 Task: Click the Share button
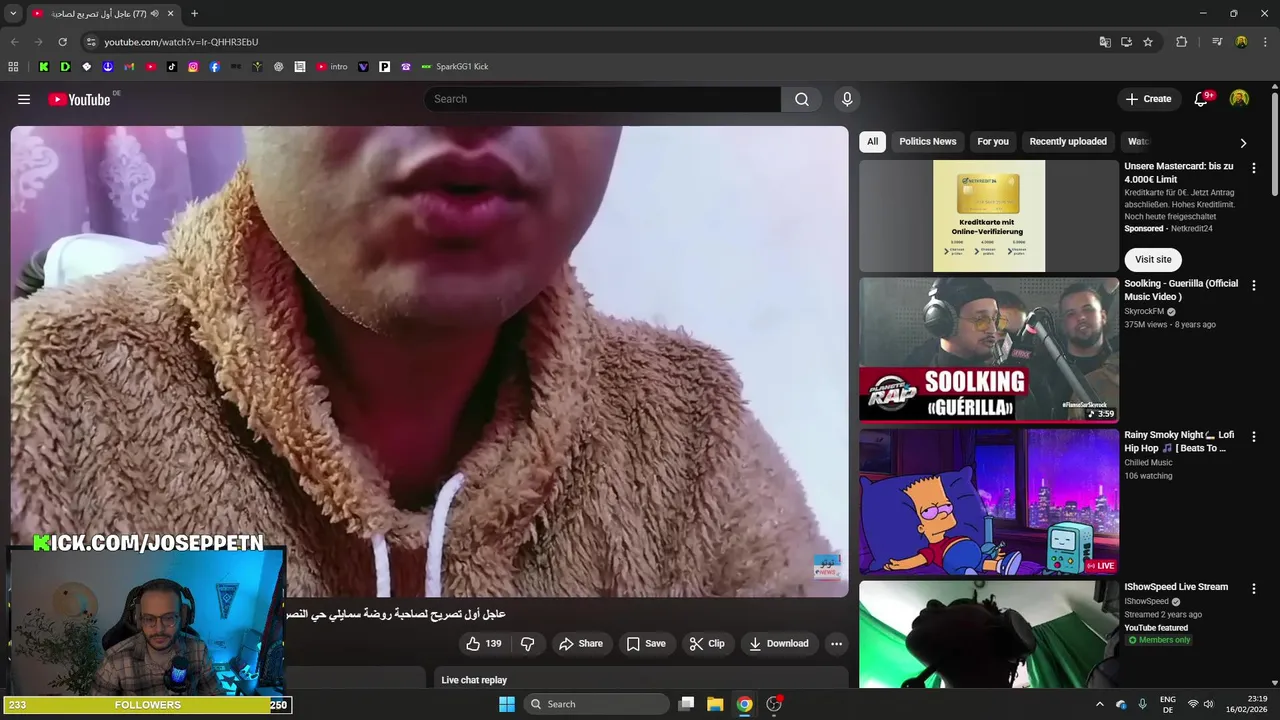point(580,644)
